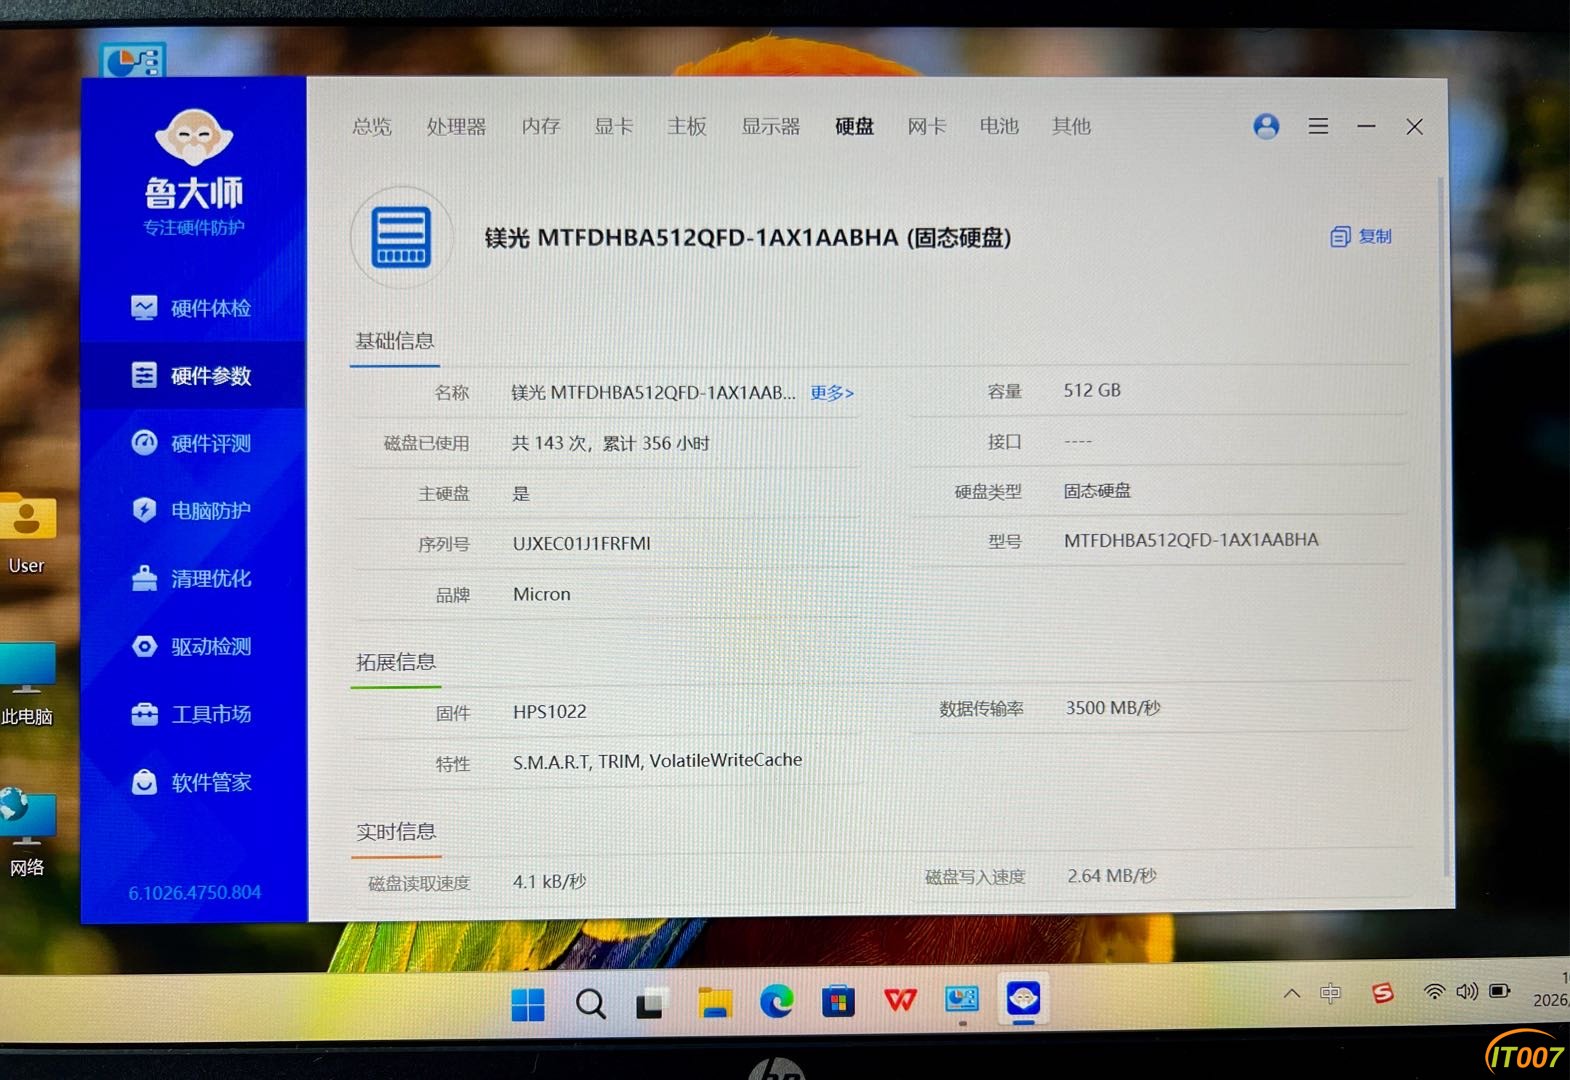Image resolution: width=1570 pixels, height=1080 pixels.
Task: Click the 实时信息 section heading
Action: pos(396,832)
